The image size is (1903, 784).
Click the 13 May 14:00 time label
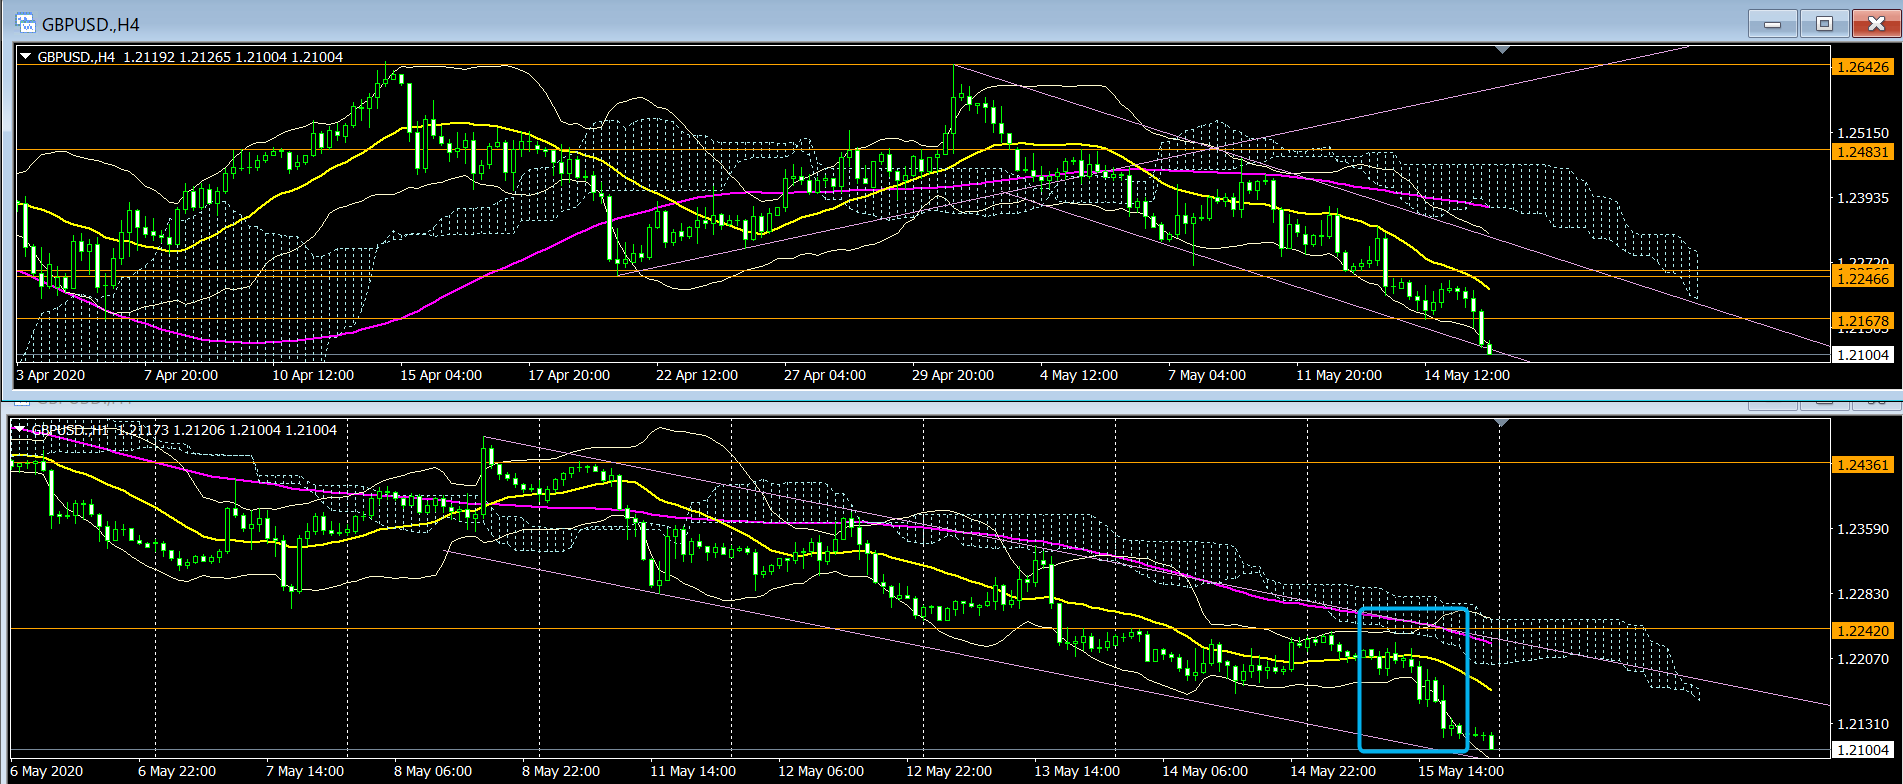1077,771
